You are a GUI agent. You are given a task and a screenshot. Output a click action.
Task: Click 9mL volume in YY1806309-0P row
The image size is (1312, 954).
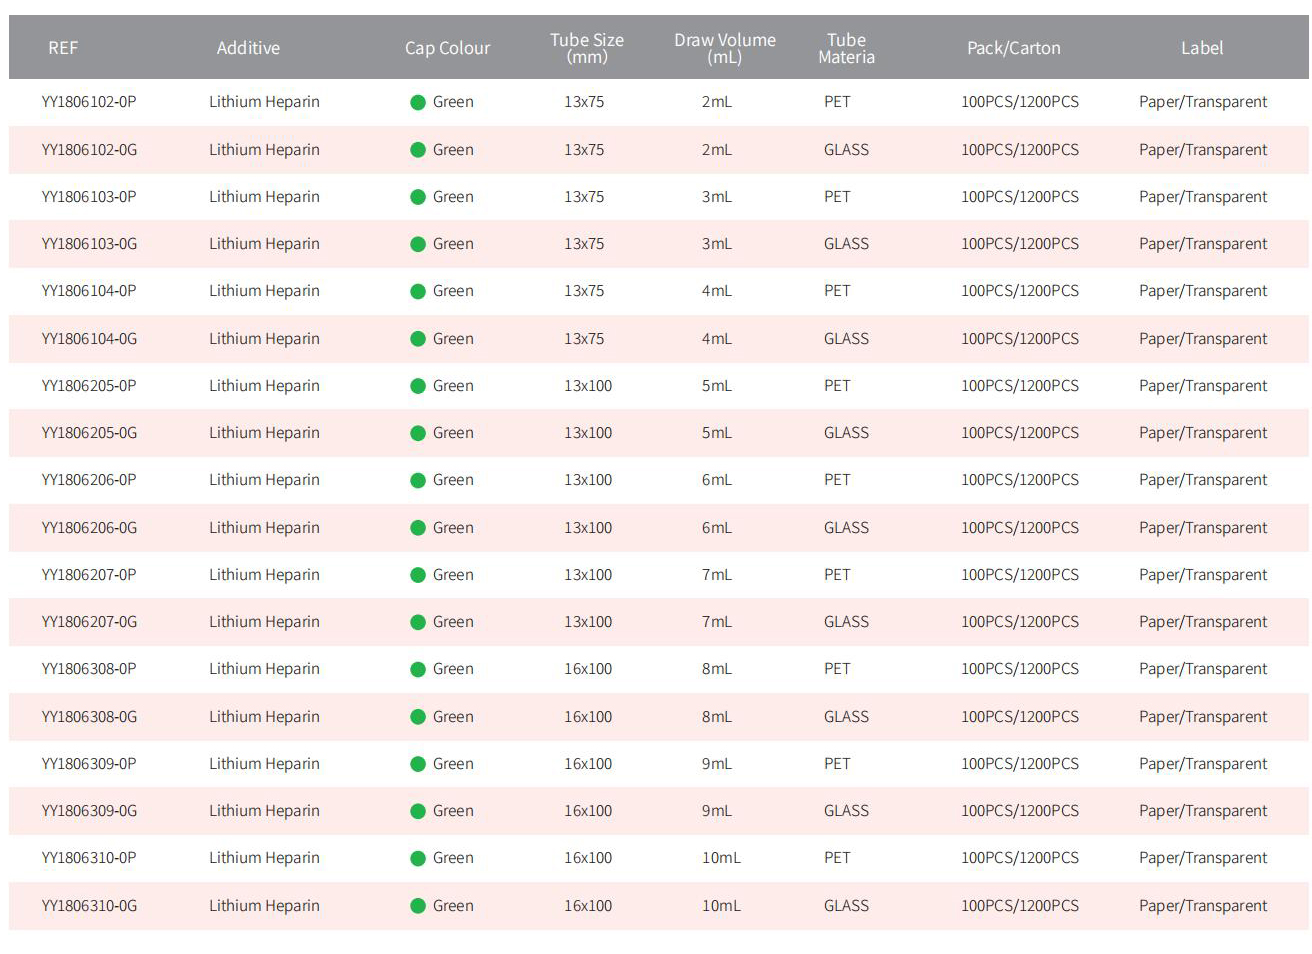(717, 764)
